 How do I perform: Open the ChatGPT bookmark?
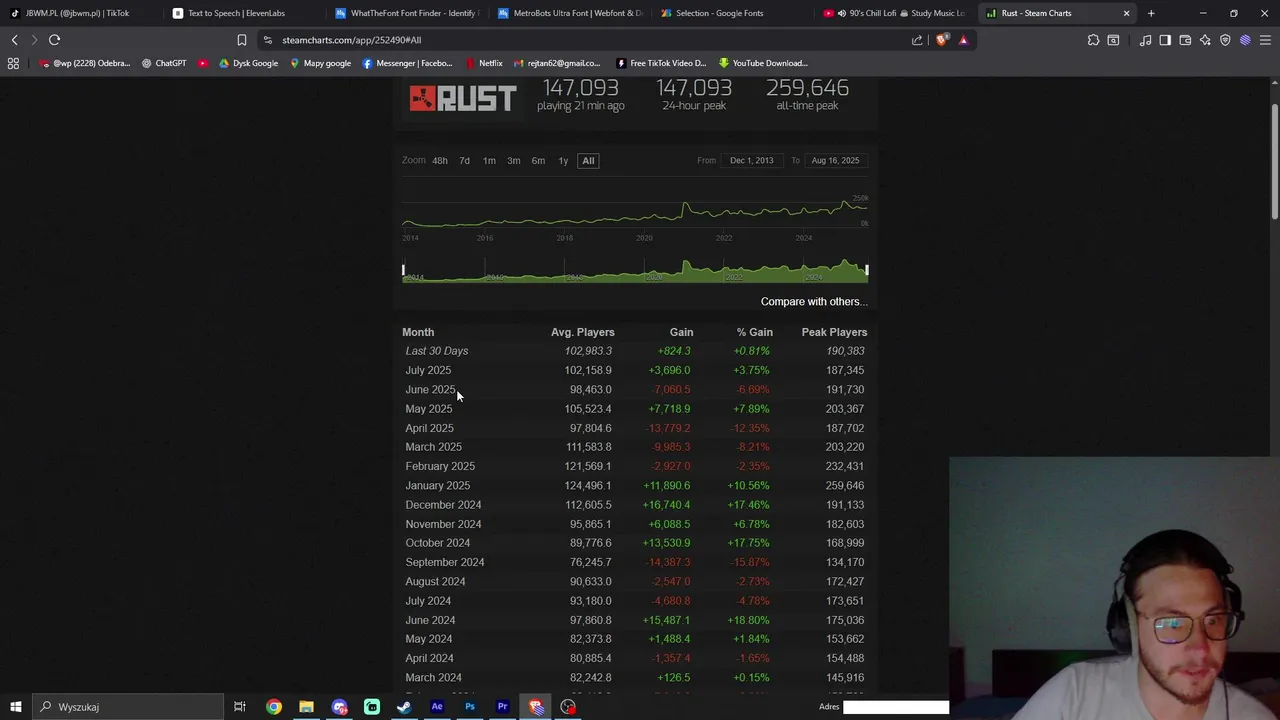[164, 63]
